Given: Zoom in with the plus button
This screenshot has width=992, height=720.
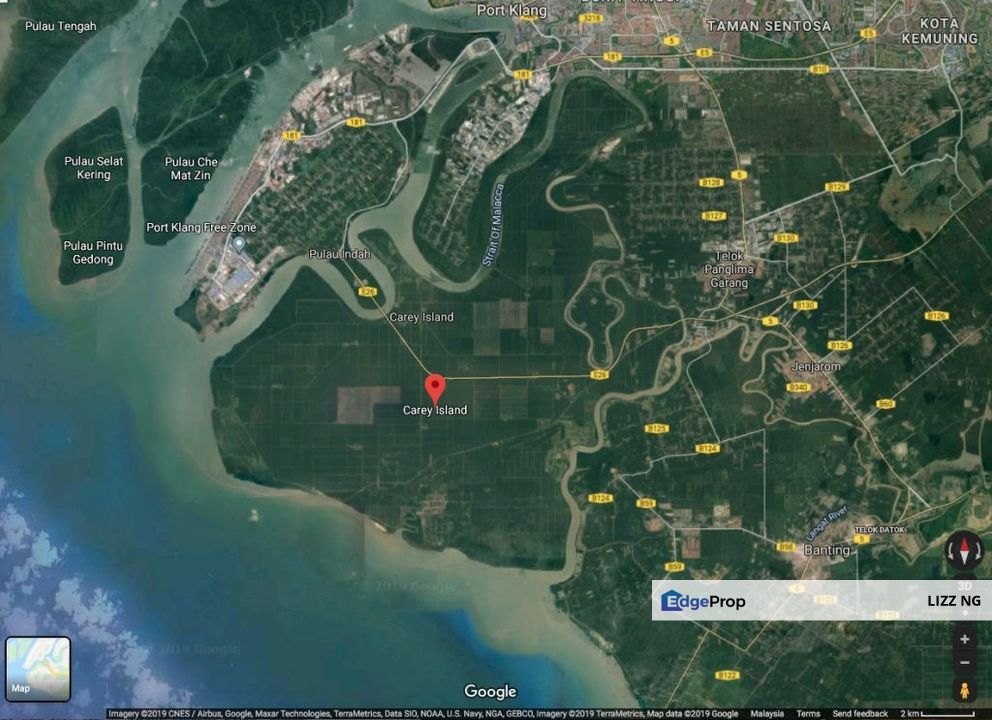Looking at the screenshot, I should point(965,638).
